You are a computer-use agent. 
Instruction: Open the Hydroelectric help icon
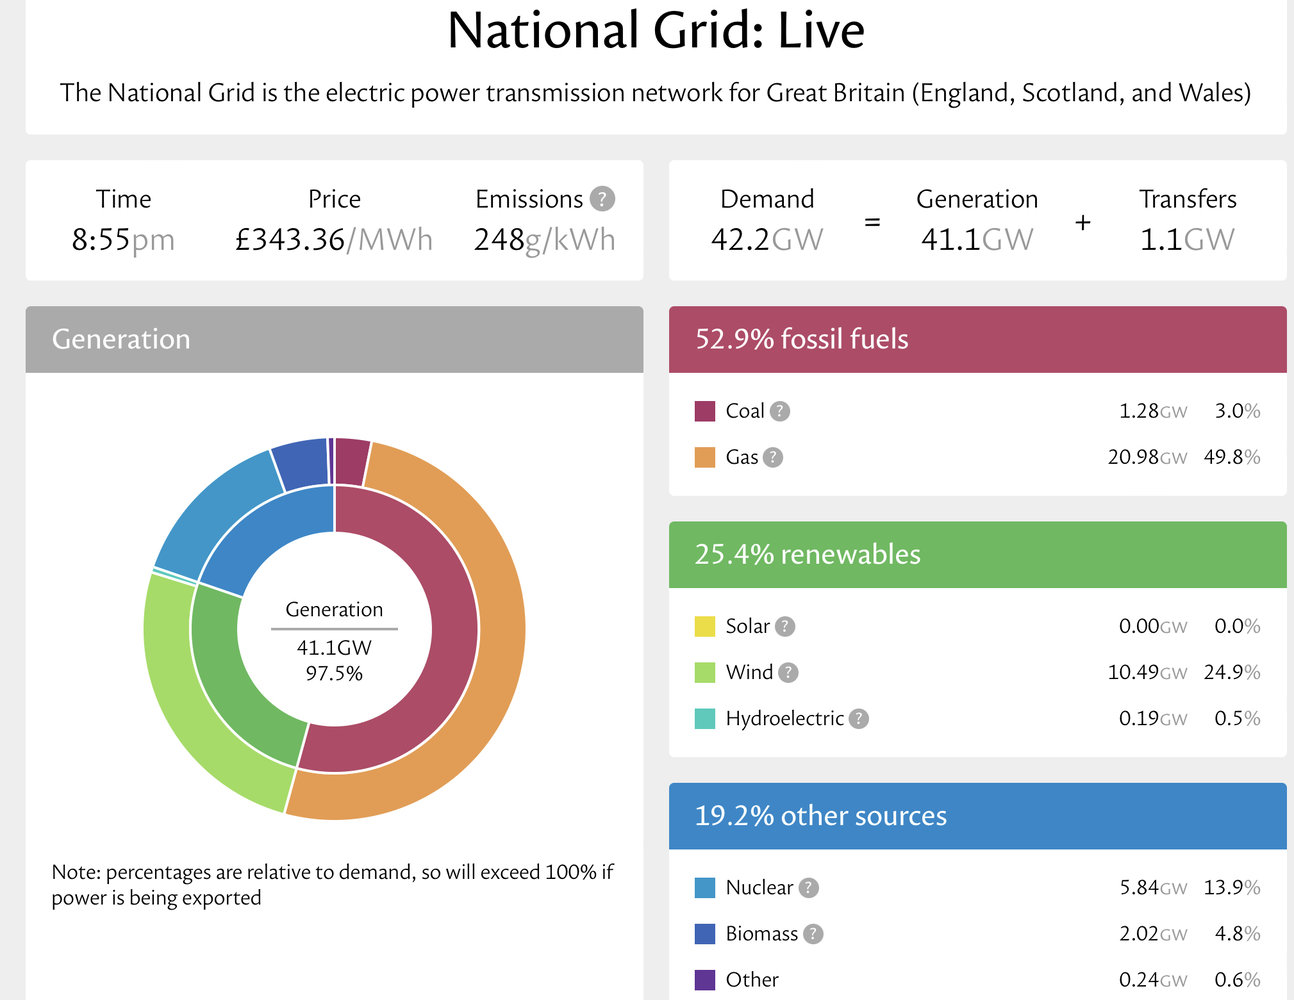point(858,718)
